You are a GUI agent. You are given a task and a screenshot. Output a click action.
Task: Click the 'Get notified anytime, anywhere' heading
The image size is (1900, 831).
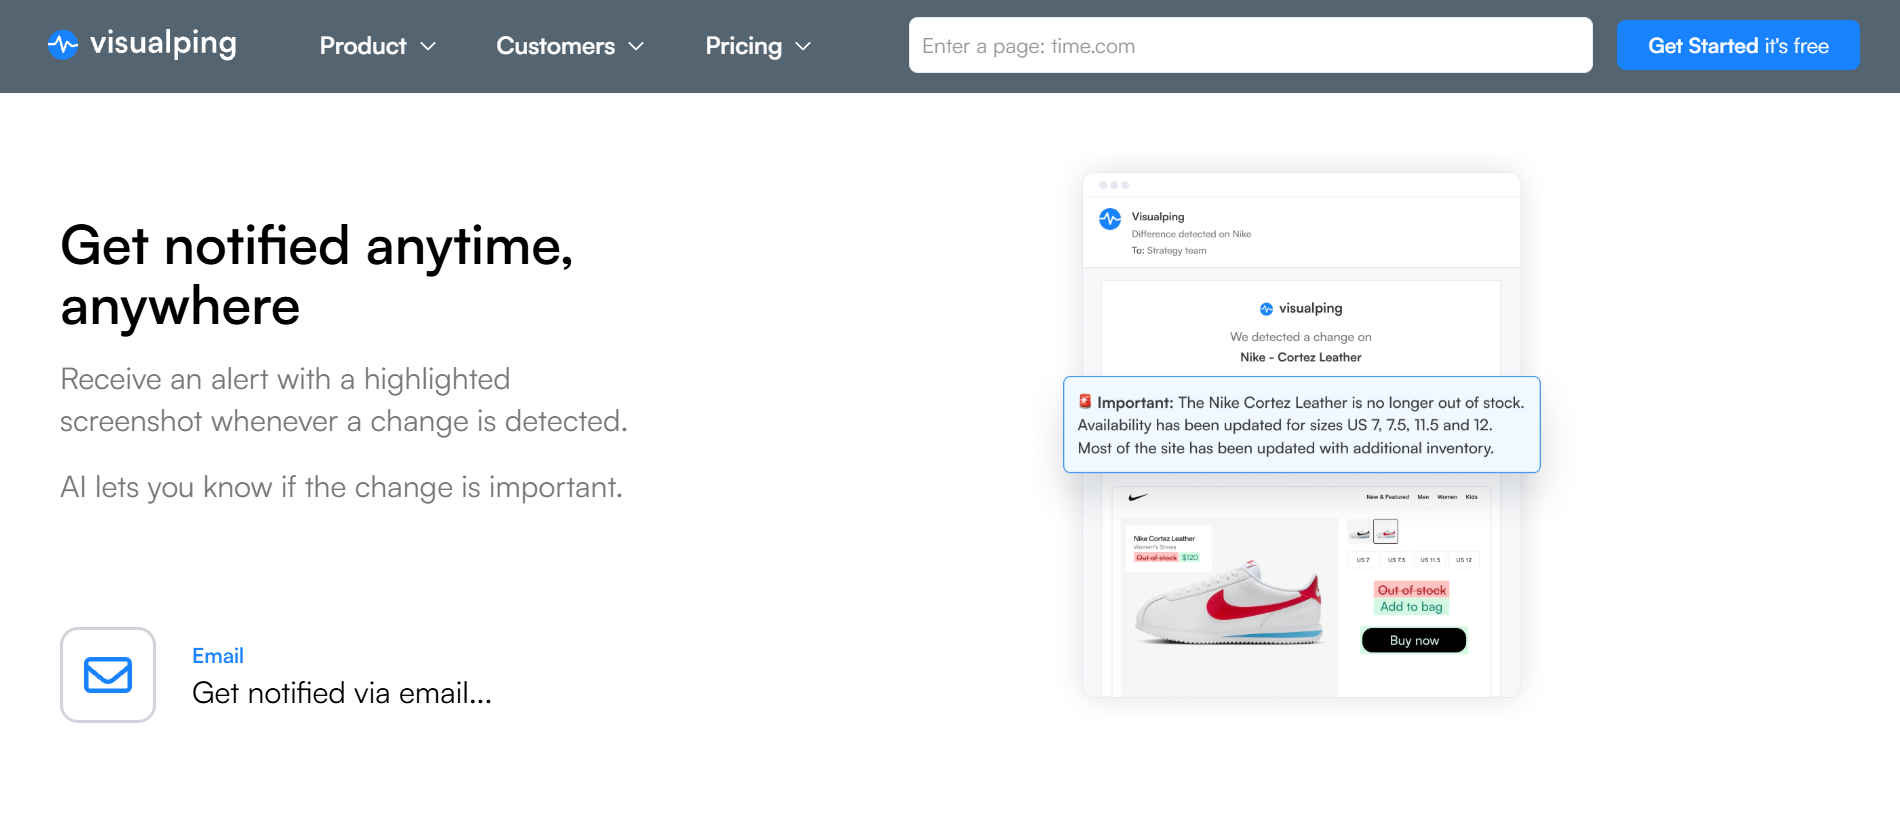(x=317, y=275)
